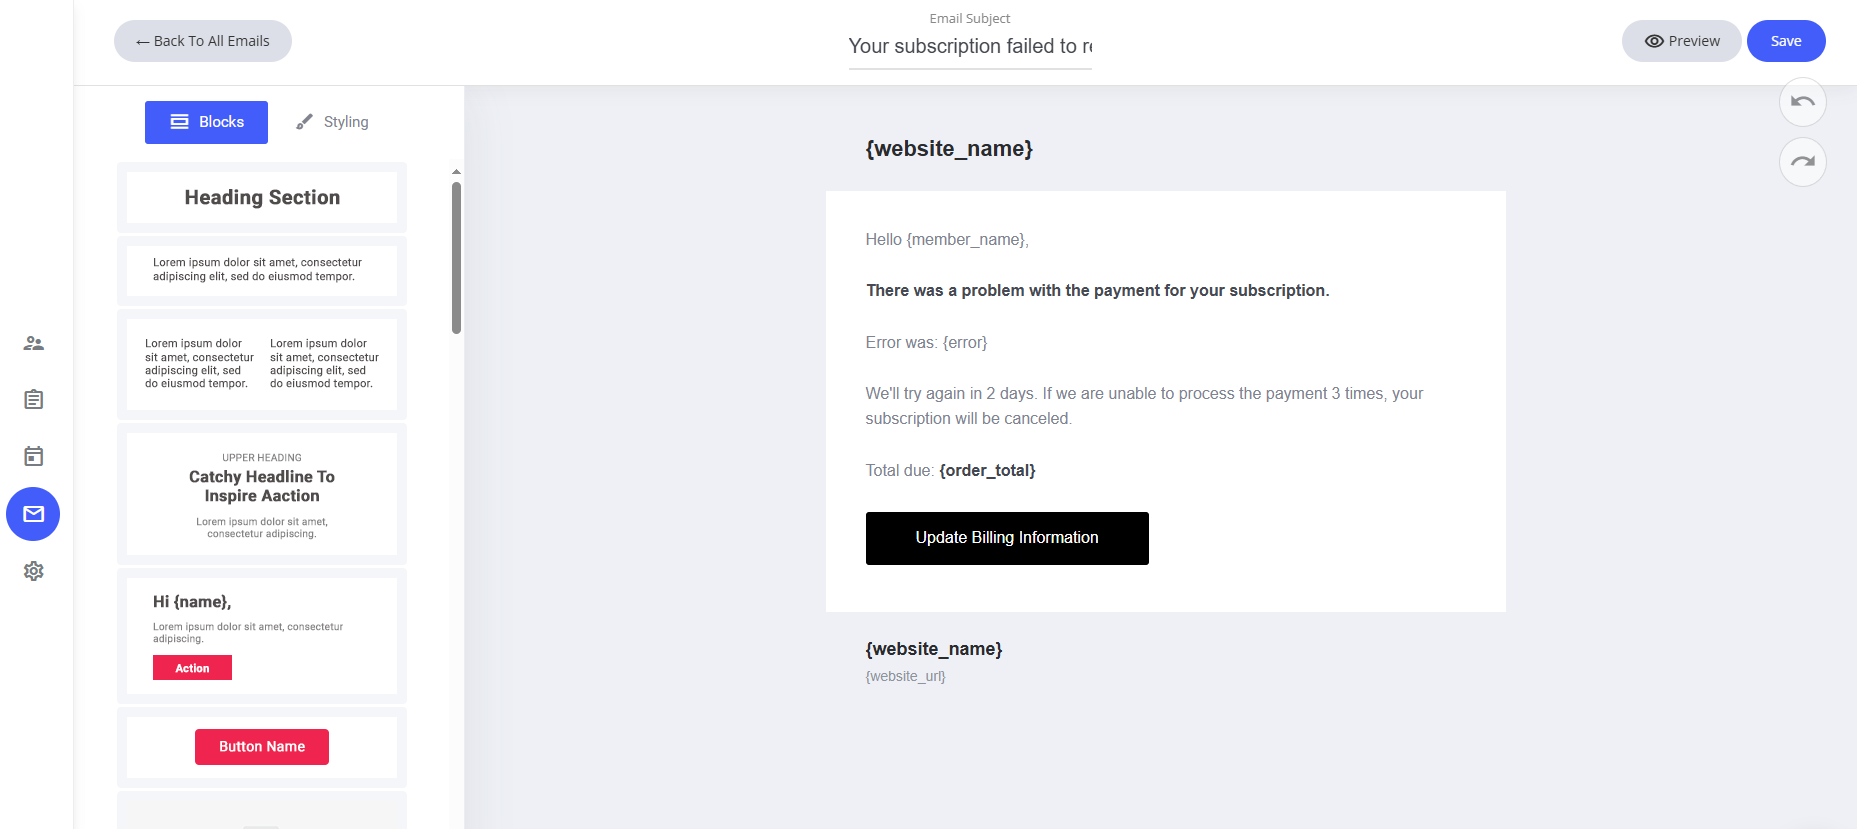Preview the email

coord(1681,41)
